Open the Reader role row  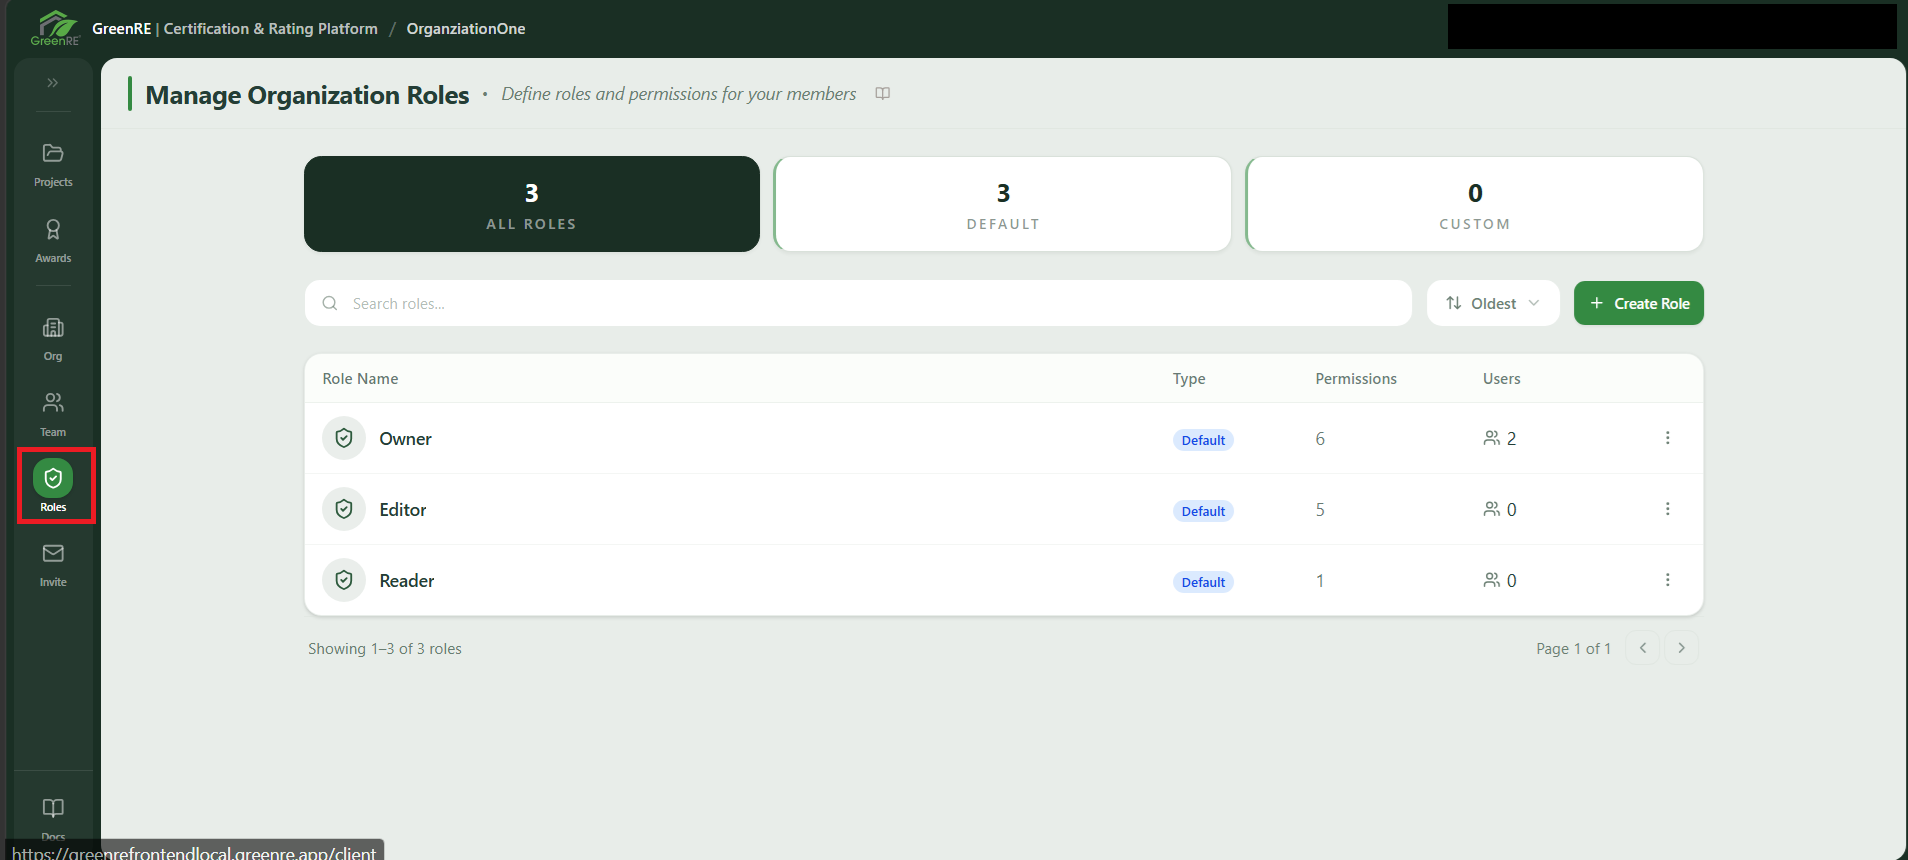[1004, 580]
